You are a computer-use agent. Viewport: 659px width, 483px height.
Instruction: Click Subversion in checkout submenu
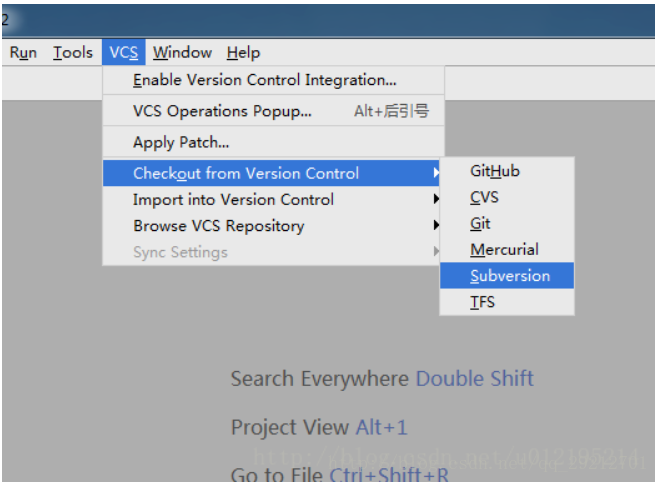(x=510, y=276)
